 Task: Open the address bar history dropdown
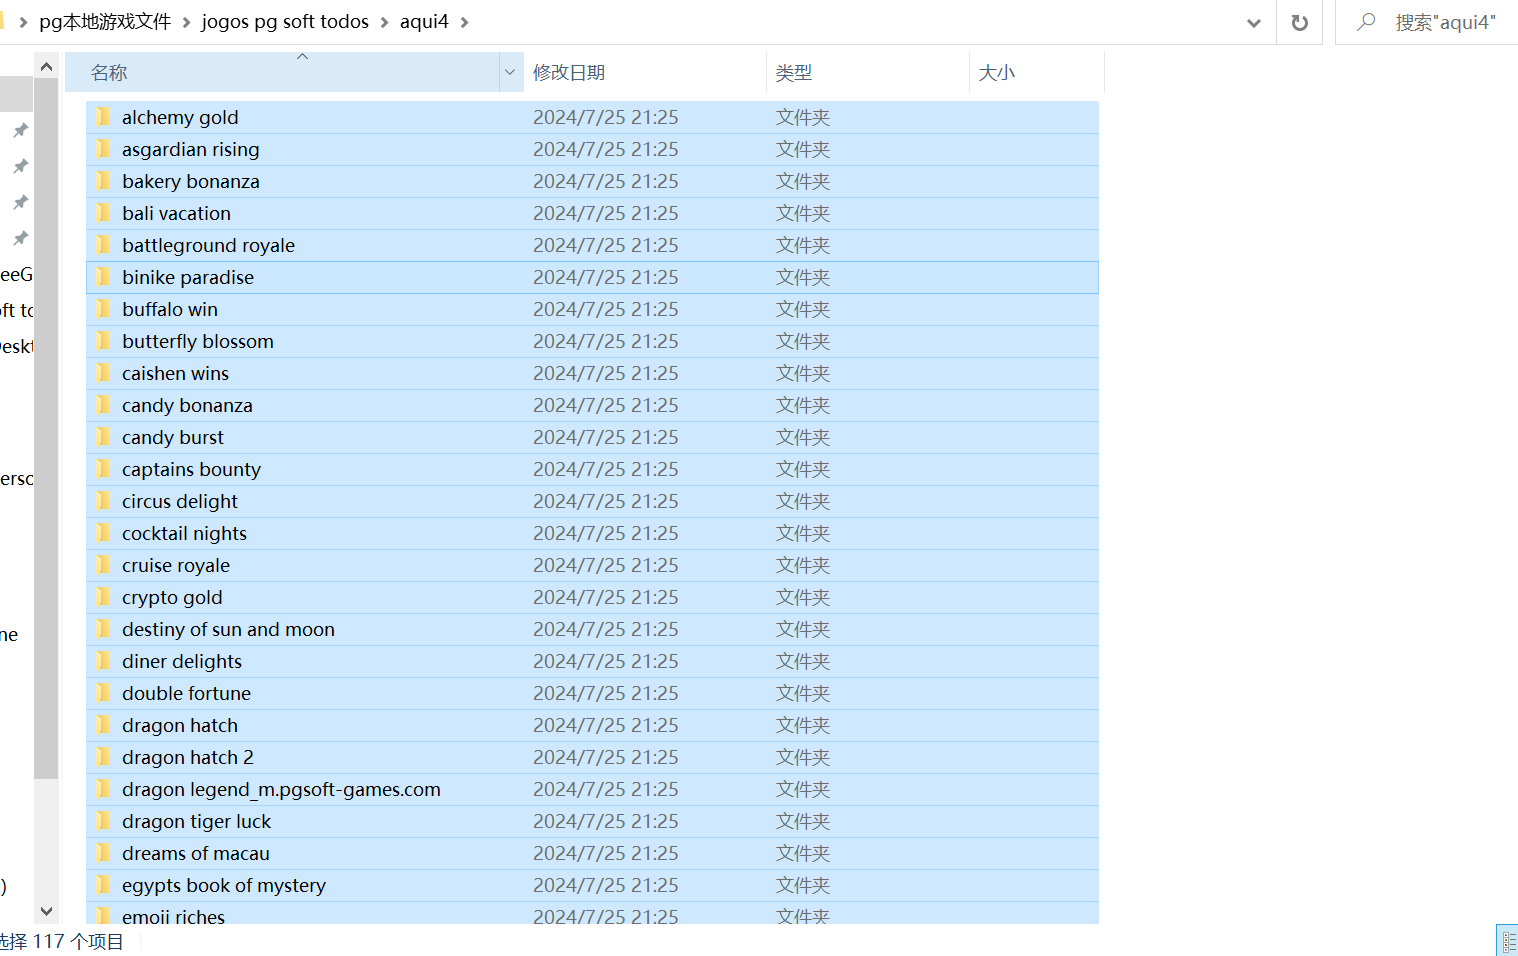[x=1253, y=23]
